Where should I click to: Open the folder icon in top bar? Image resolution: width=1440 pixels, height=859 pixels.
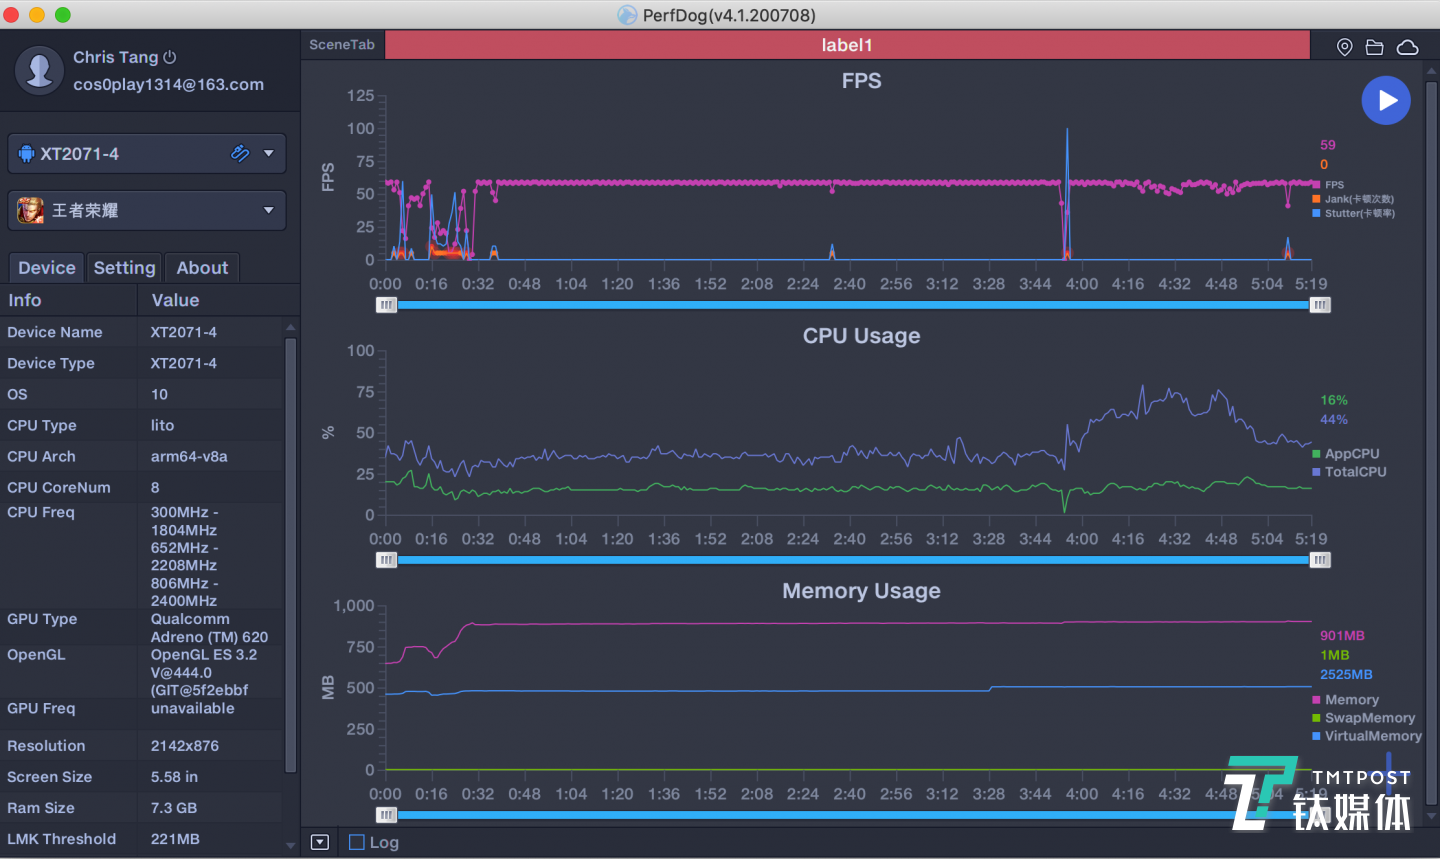[1375, 47]
